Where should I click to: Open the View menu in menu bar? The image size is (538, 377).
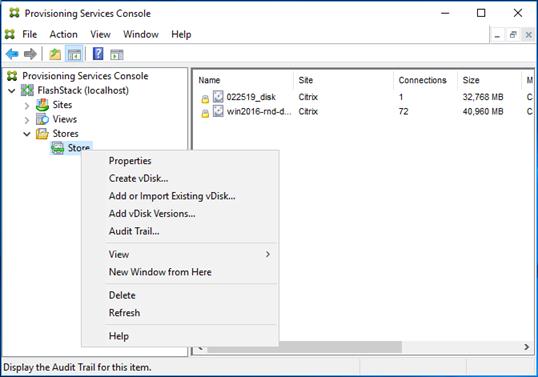point(100,34)
